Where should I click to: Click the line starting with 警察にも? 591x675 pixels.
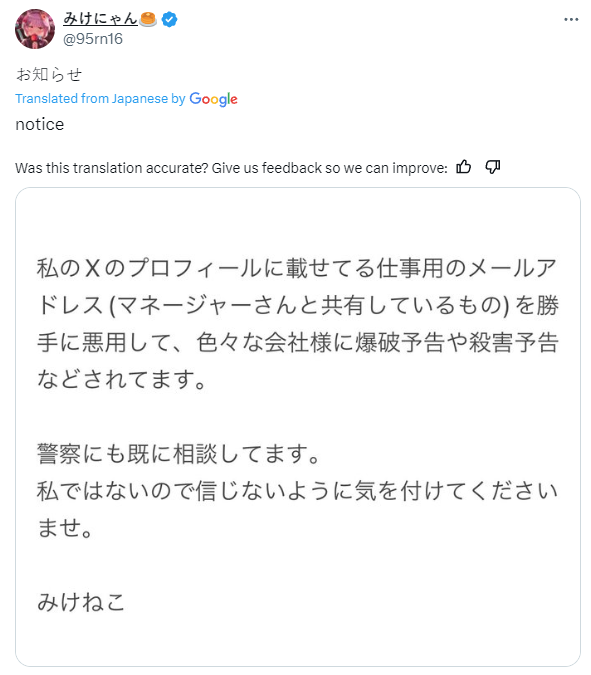tap(178, 454)
